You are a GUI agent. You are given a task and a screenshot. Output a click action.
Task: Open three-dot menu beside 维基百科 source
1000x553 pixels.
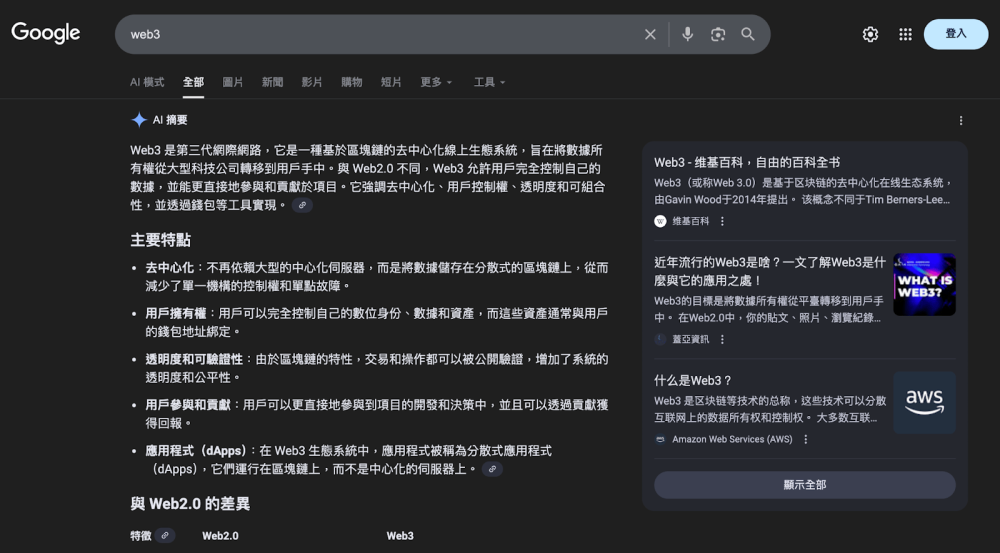pyautogui.click(x=722, y=221)
